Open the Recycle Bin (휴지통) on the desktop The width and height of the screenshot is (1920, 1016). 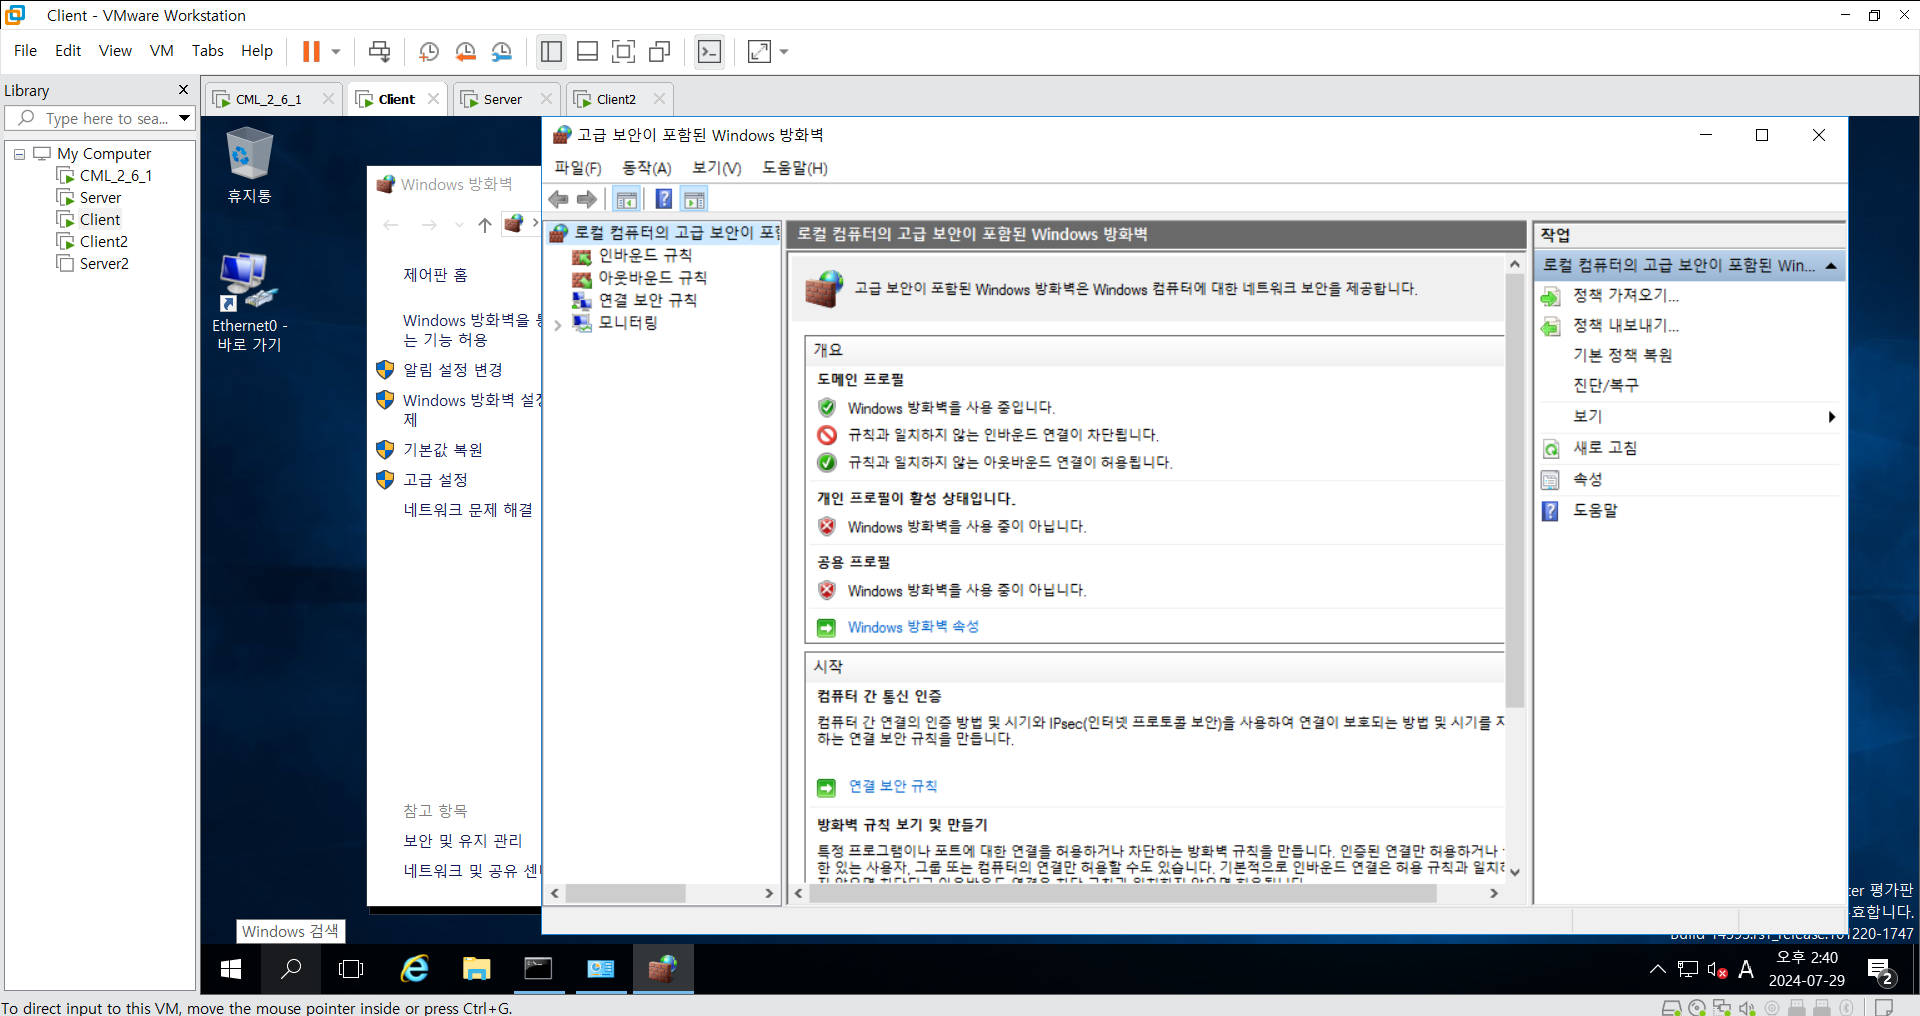[249, 166]
